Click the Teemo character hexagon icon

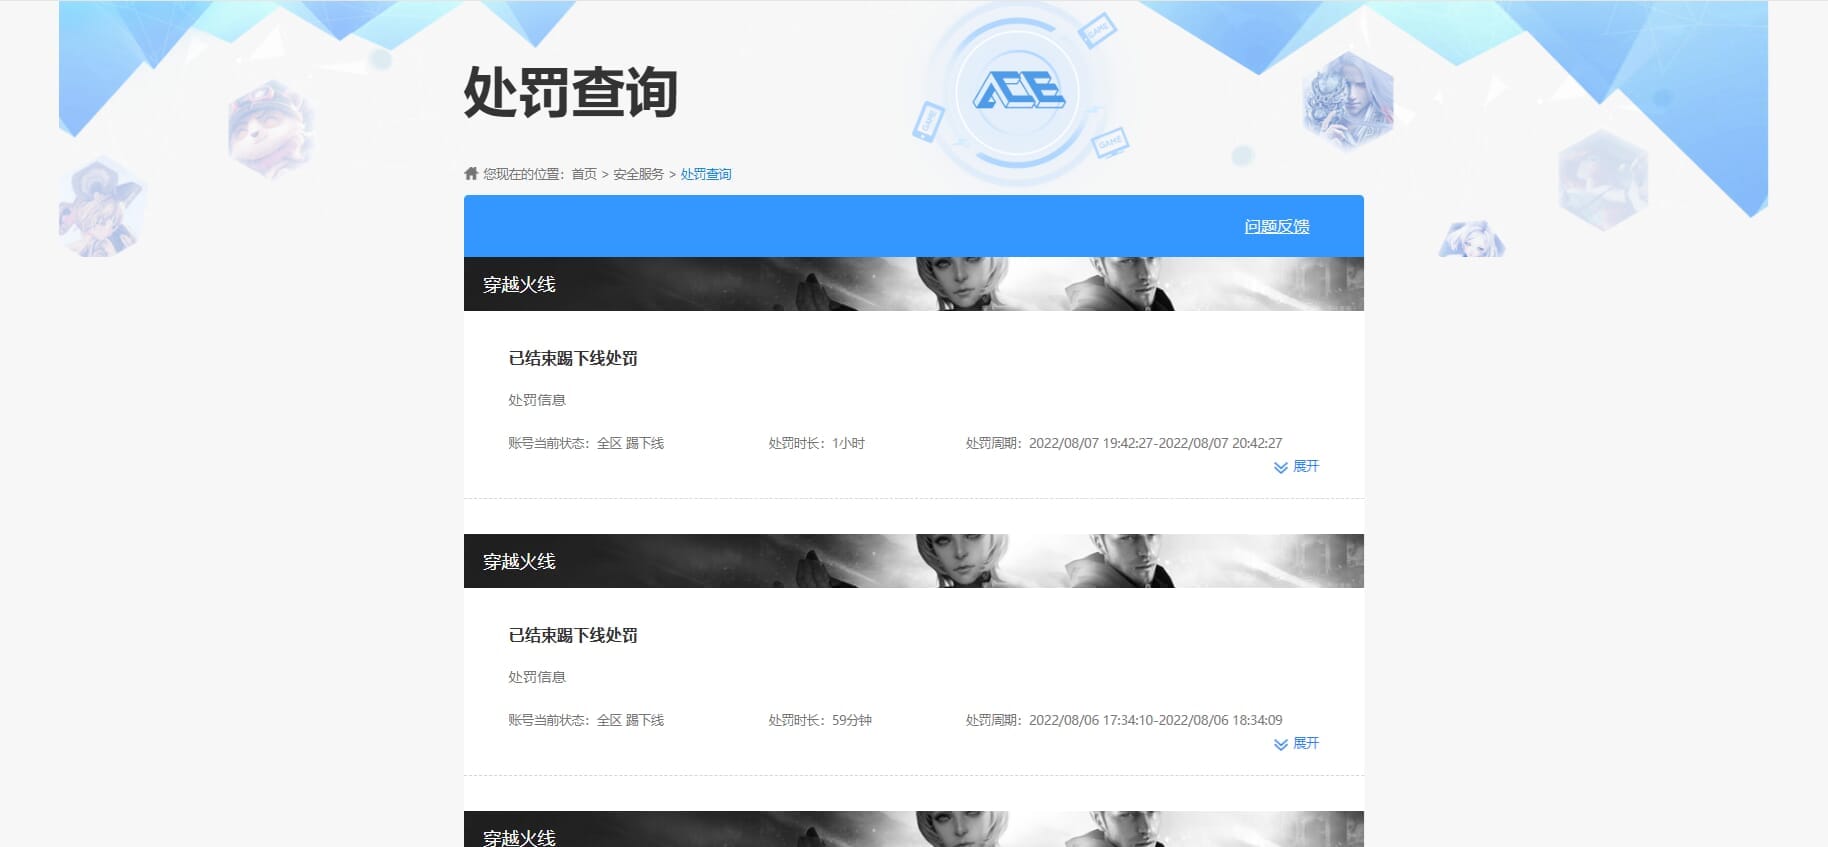[270, 130]
